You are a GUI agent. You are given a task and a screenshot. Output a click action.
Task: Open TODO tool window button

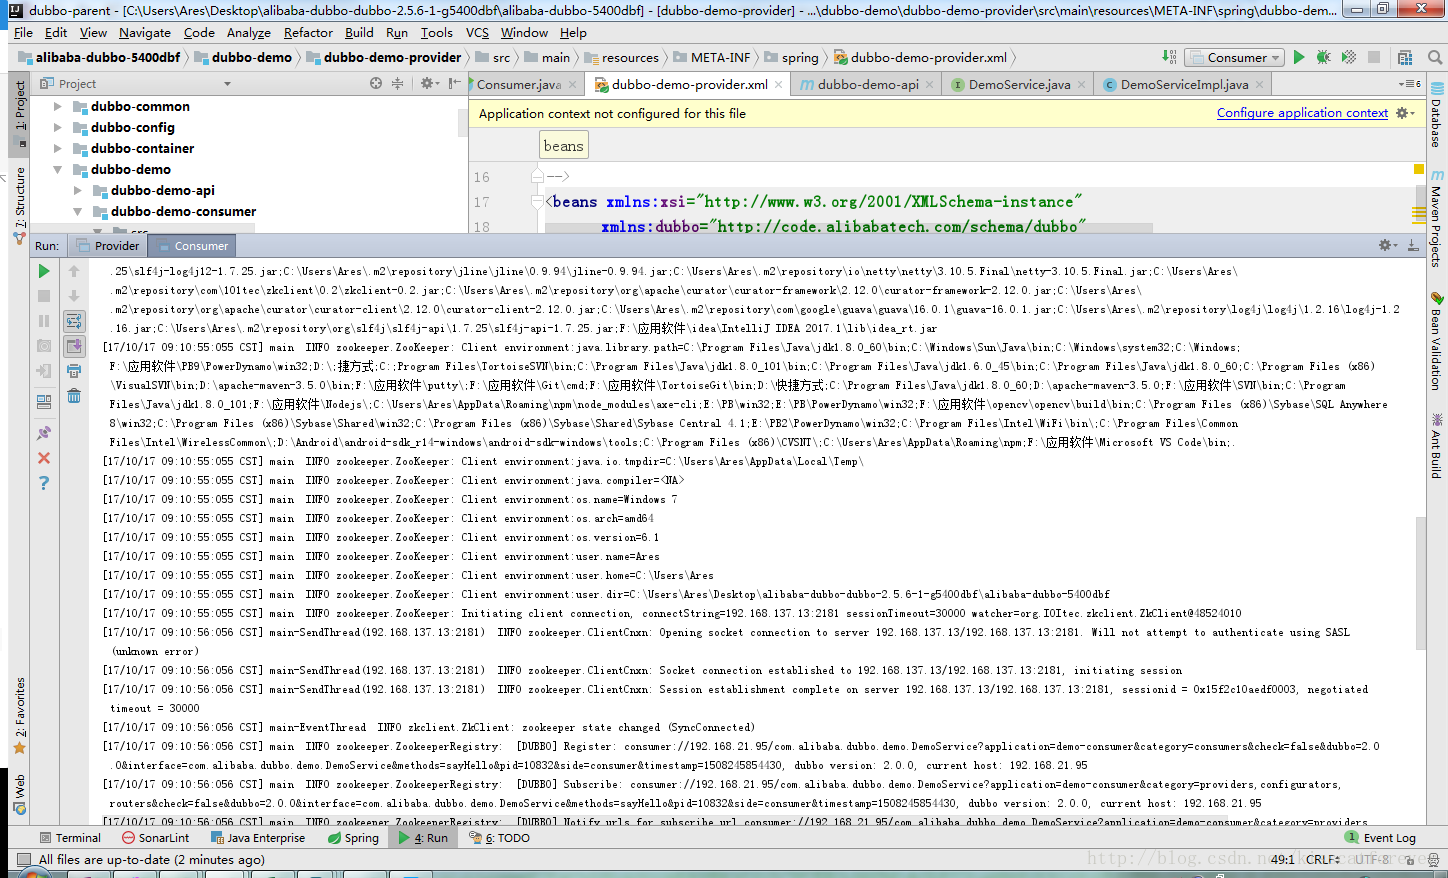tap(500, 838)
